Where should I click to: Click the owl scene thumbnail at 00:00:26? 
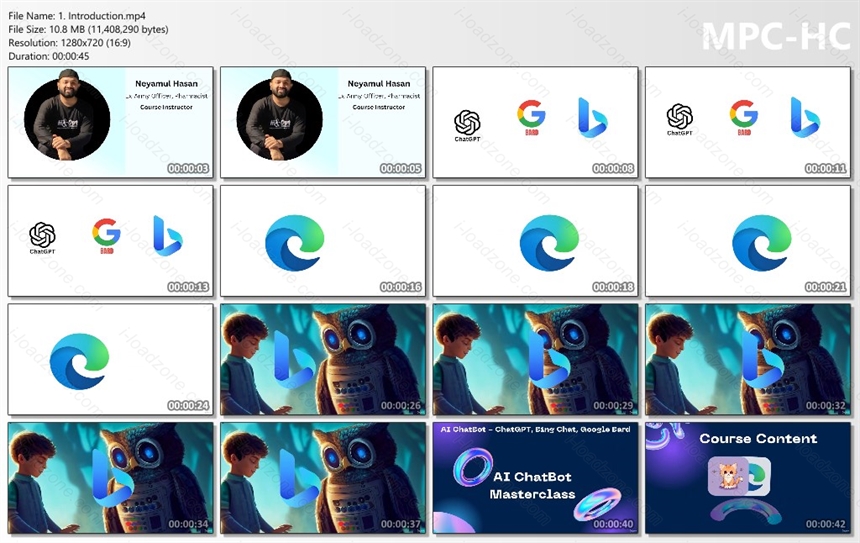pyautogui.click(x=323, y=359)
